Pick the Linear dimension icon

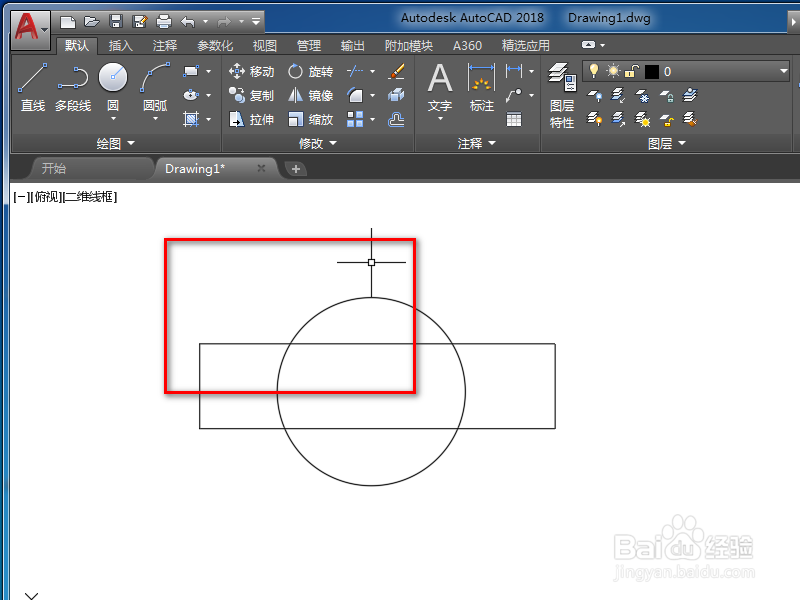514,71
